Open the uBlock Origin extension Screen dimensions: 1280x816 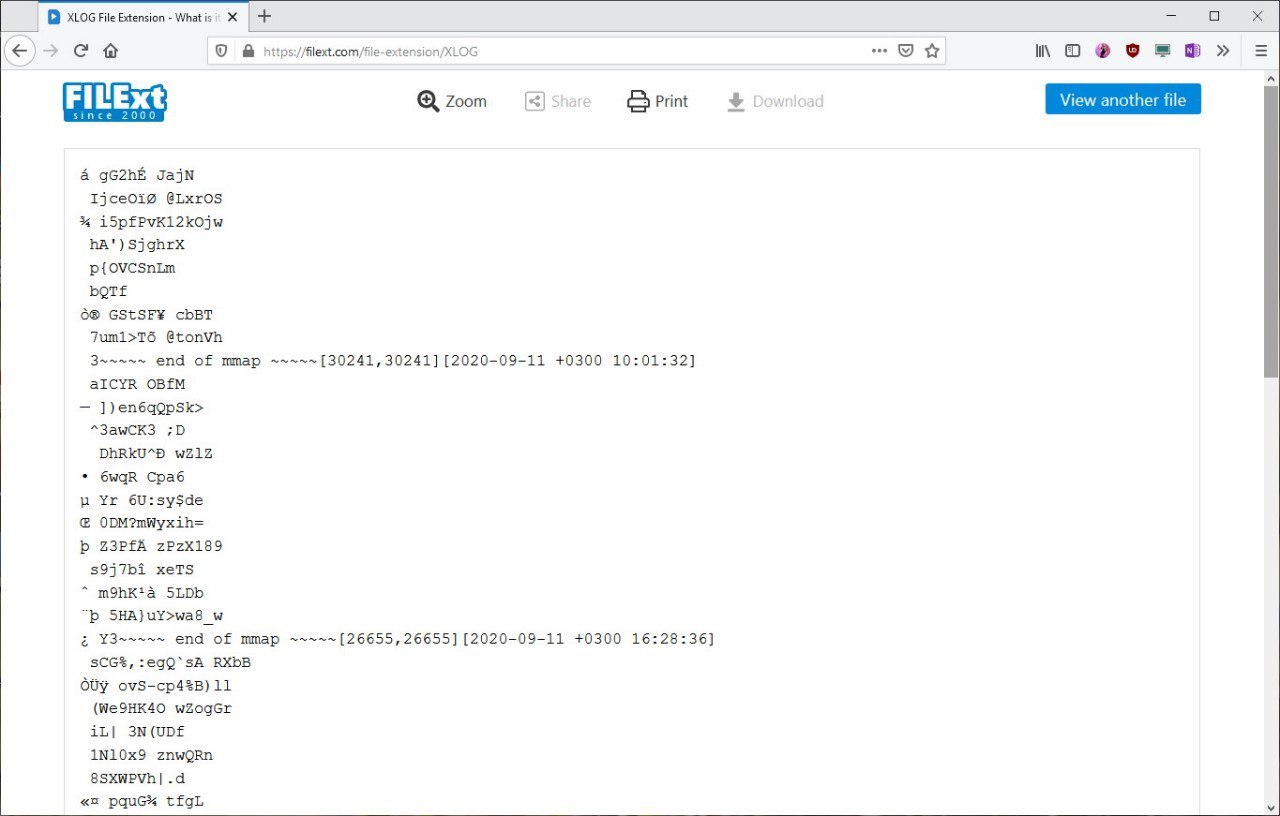(x=1133, y=51)
